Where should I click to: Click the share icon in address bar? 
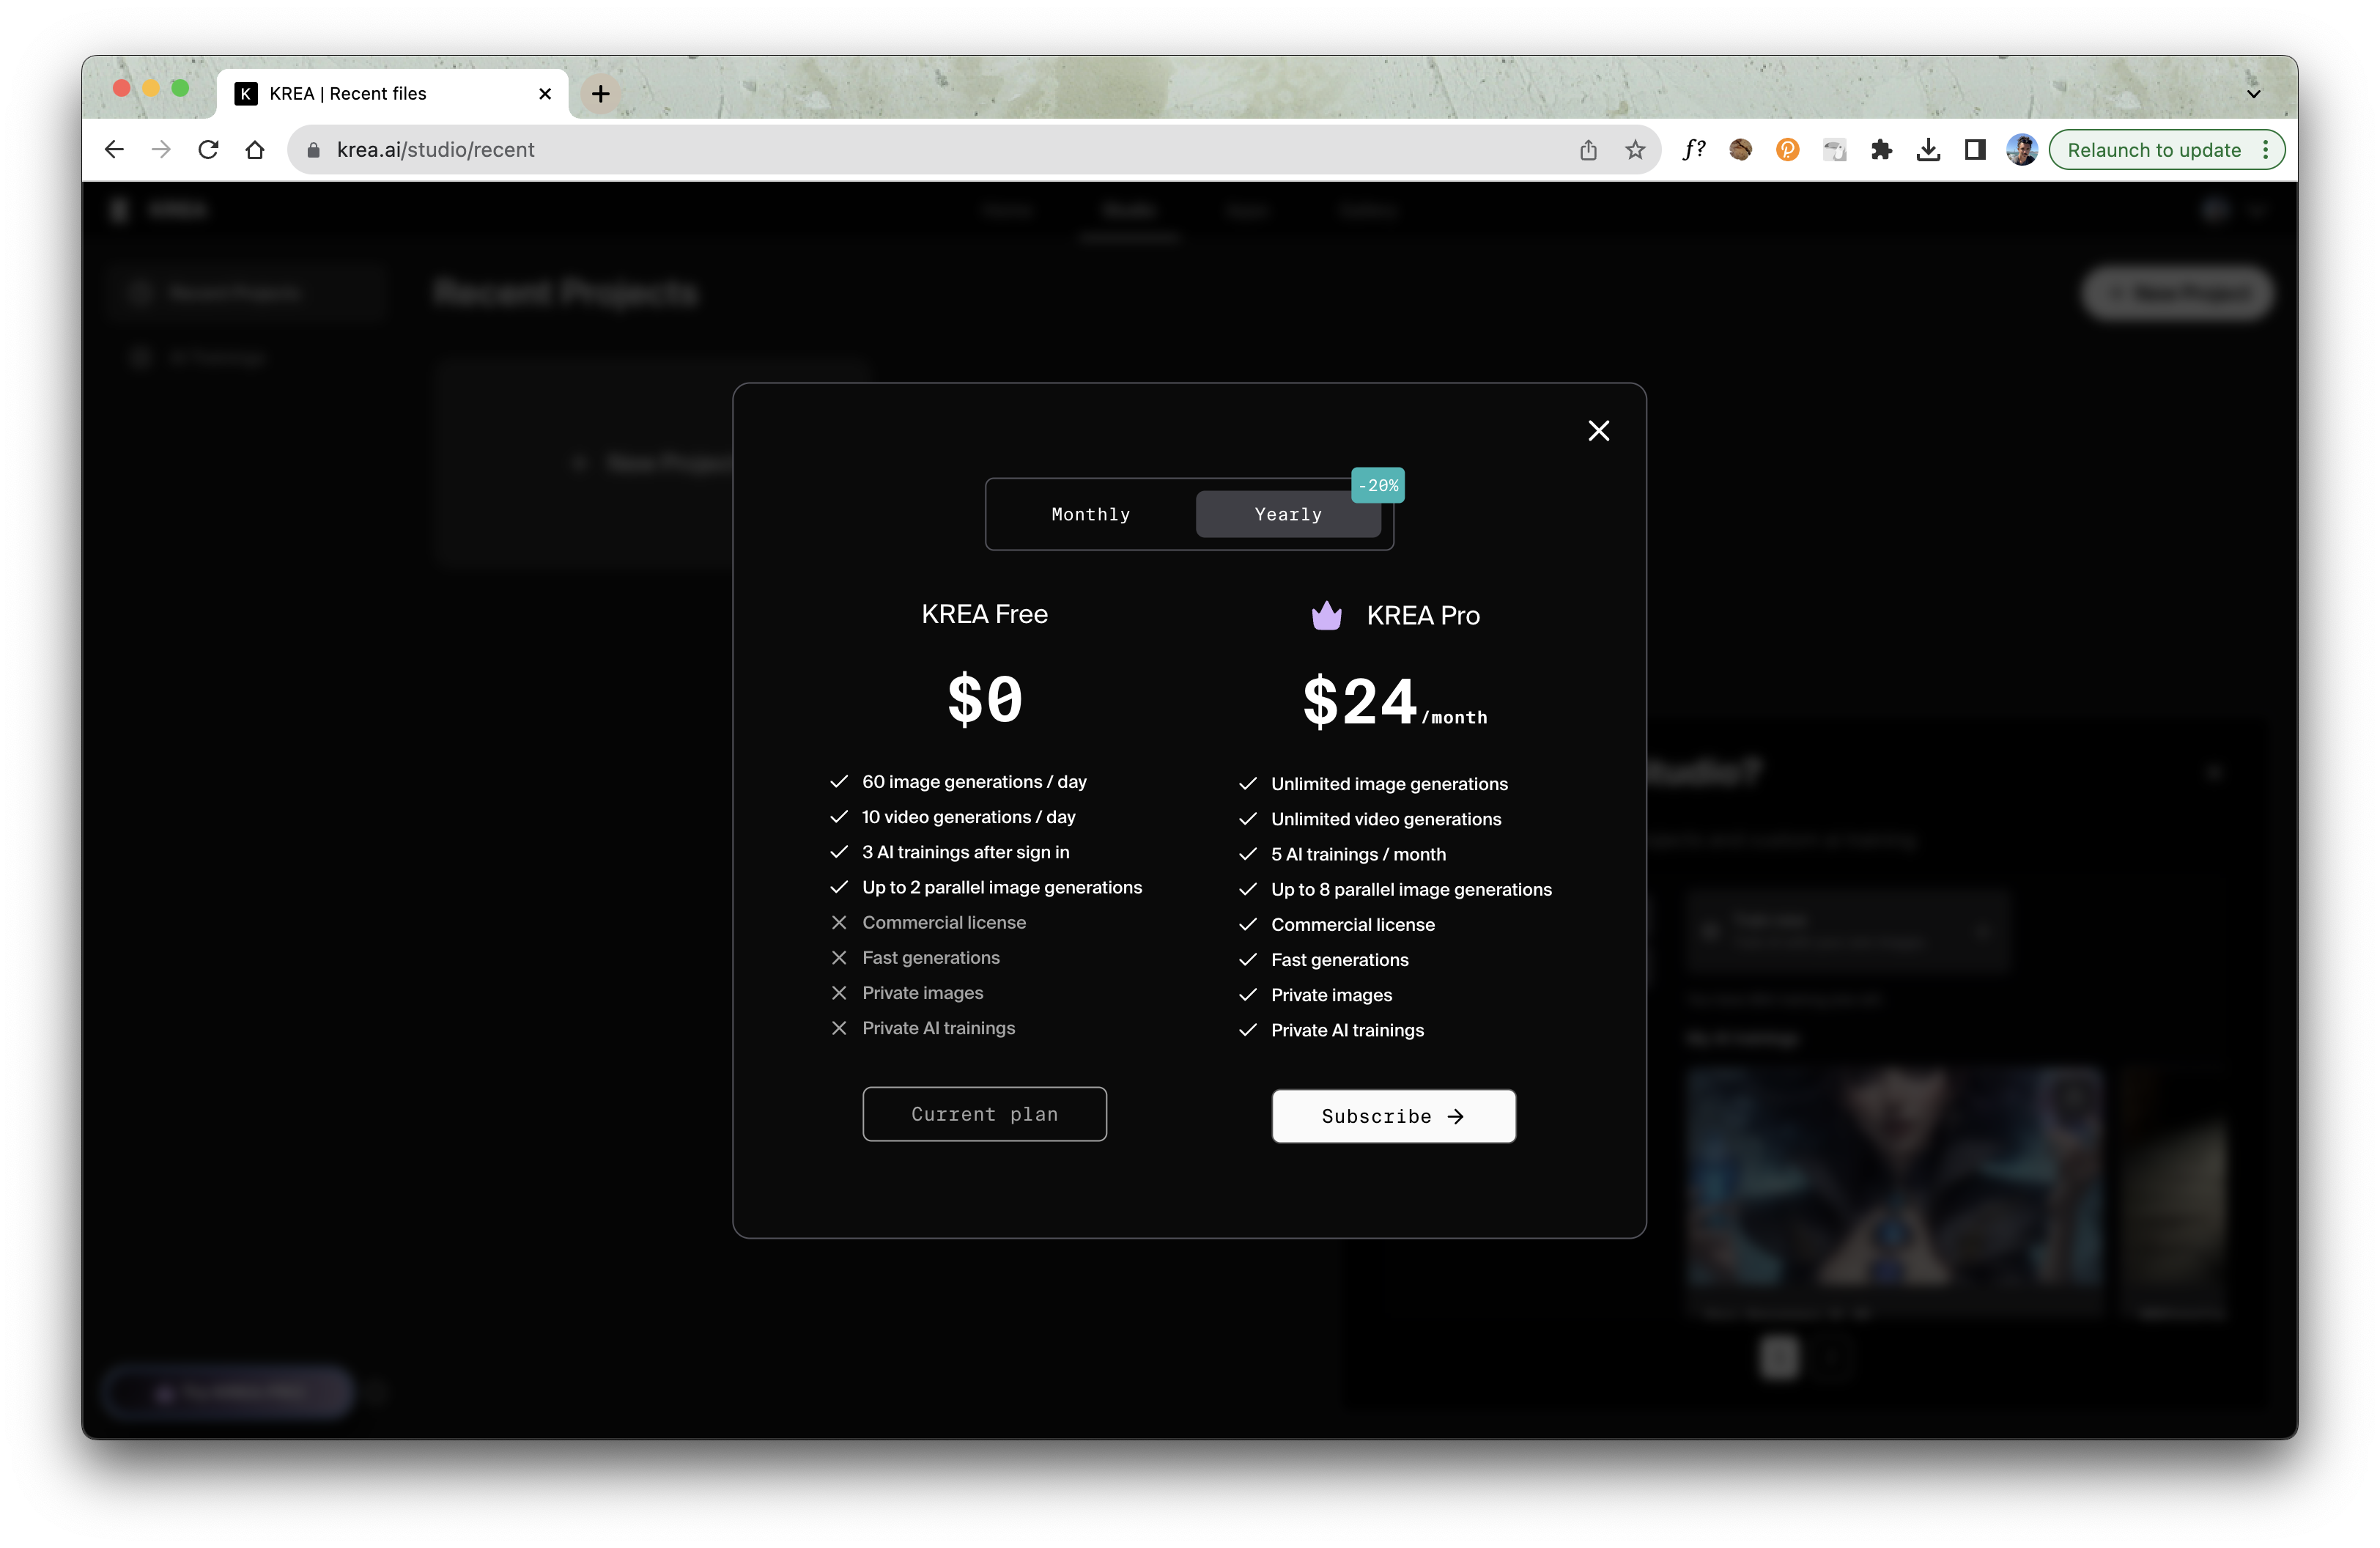click(x=1588, y=150)
